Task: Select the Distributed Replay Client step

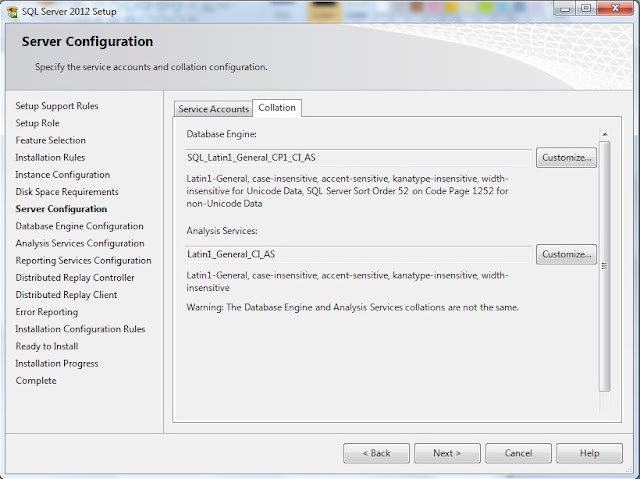Action: coord(66,295)
